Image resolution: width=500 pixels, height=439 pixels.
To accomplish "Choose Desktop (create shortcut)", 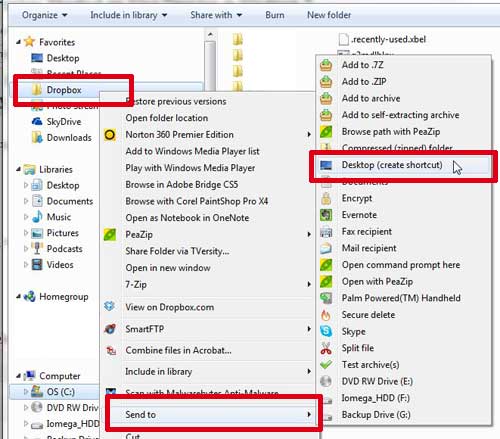I will point(403,165).
